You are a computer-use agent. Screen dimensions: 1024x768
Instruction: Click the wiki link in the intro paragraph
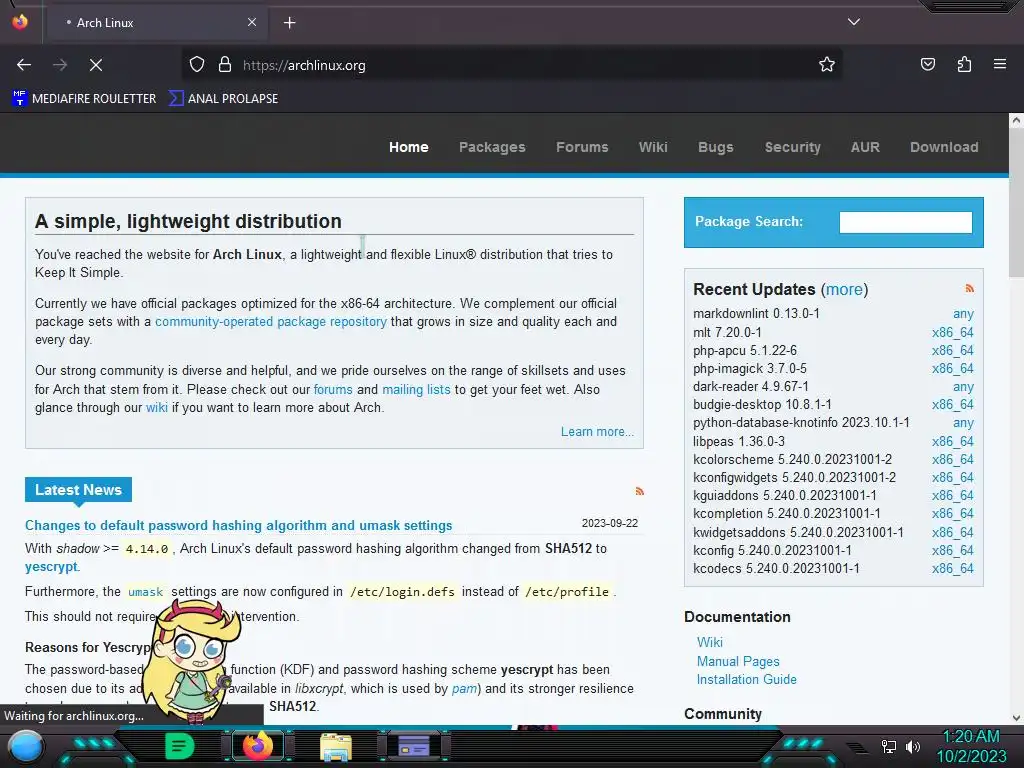point(157,408)
